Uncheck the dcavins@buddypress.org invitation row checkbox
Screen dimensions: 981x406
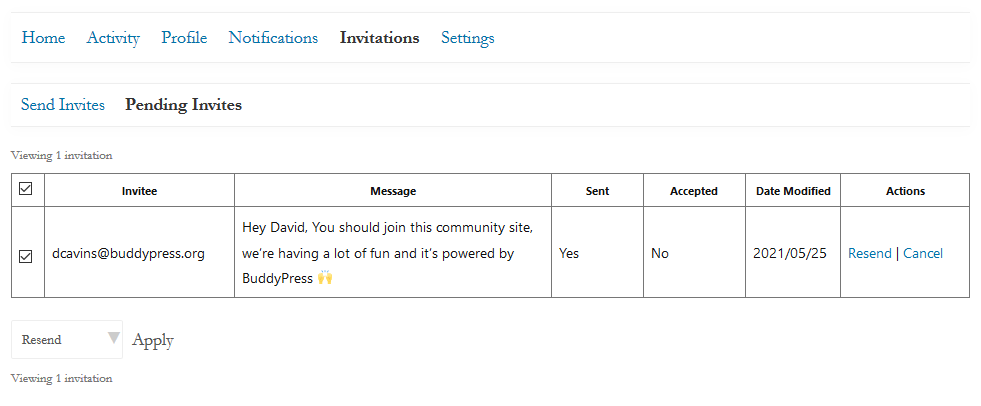(26, 256)
